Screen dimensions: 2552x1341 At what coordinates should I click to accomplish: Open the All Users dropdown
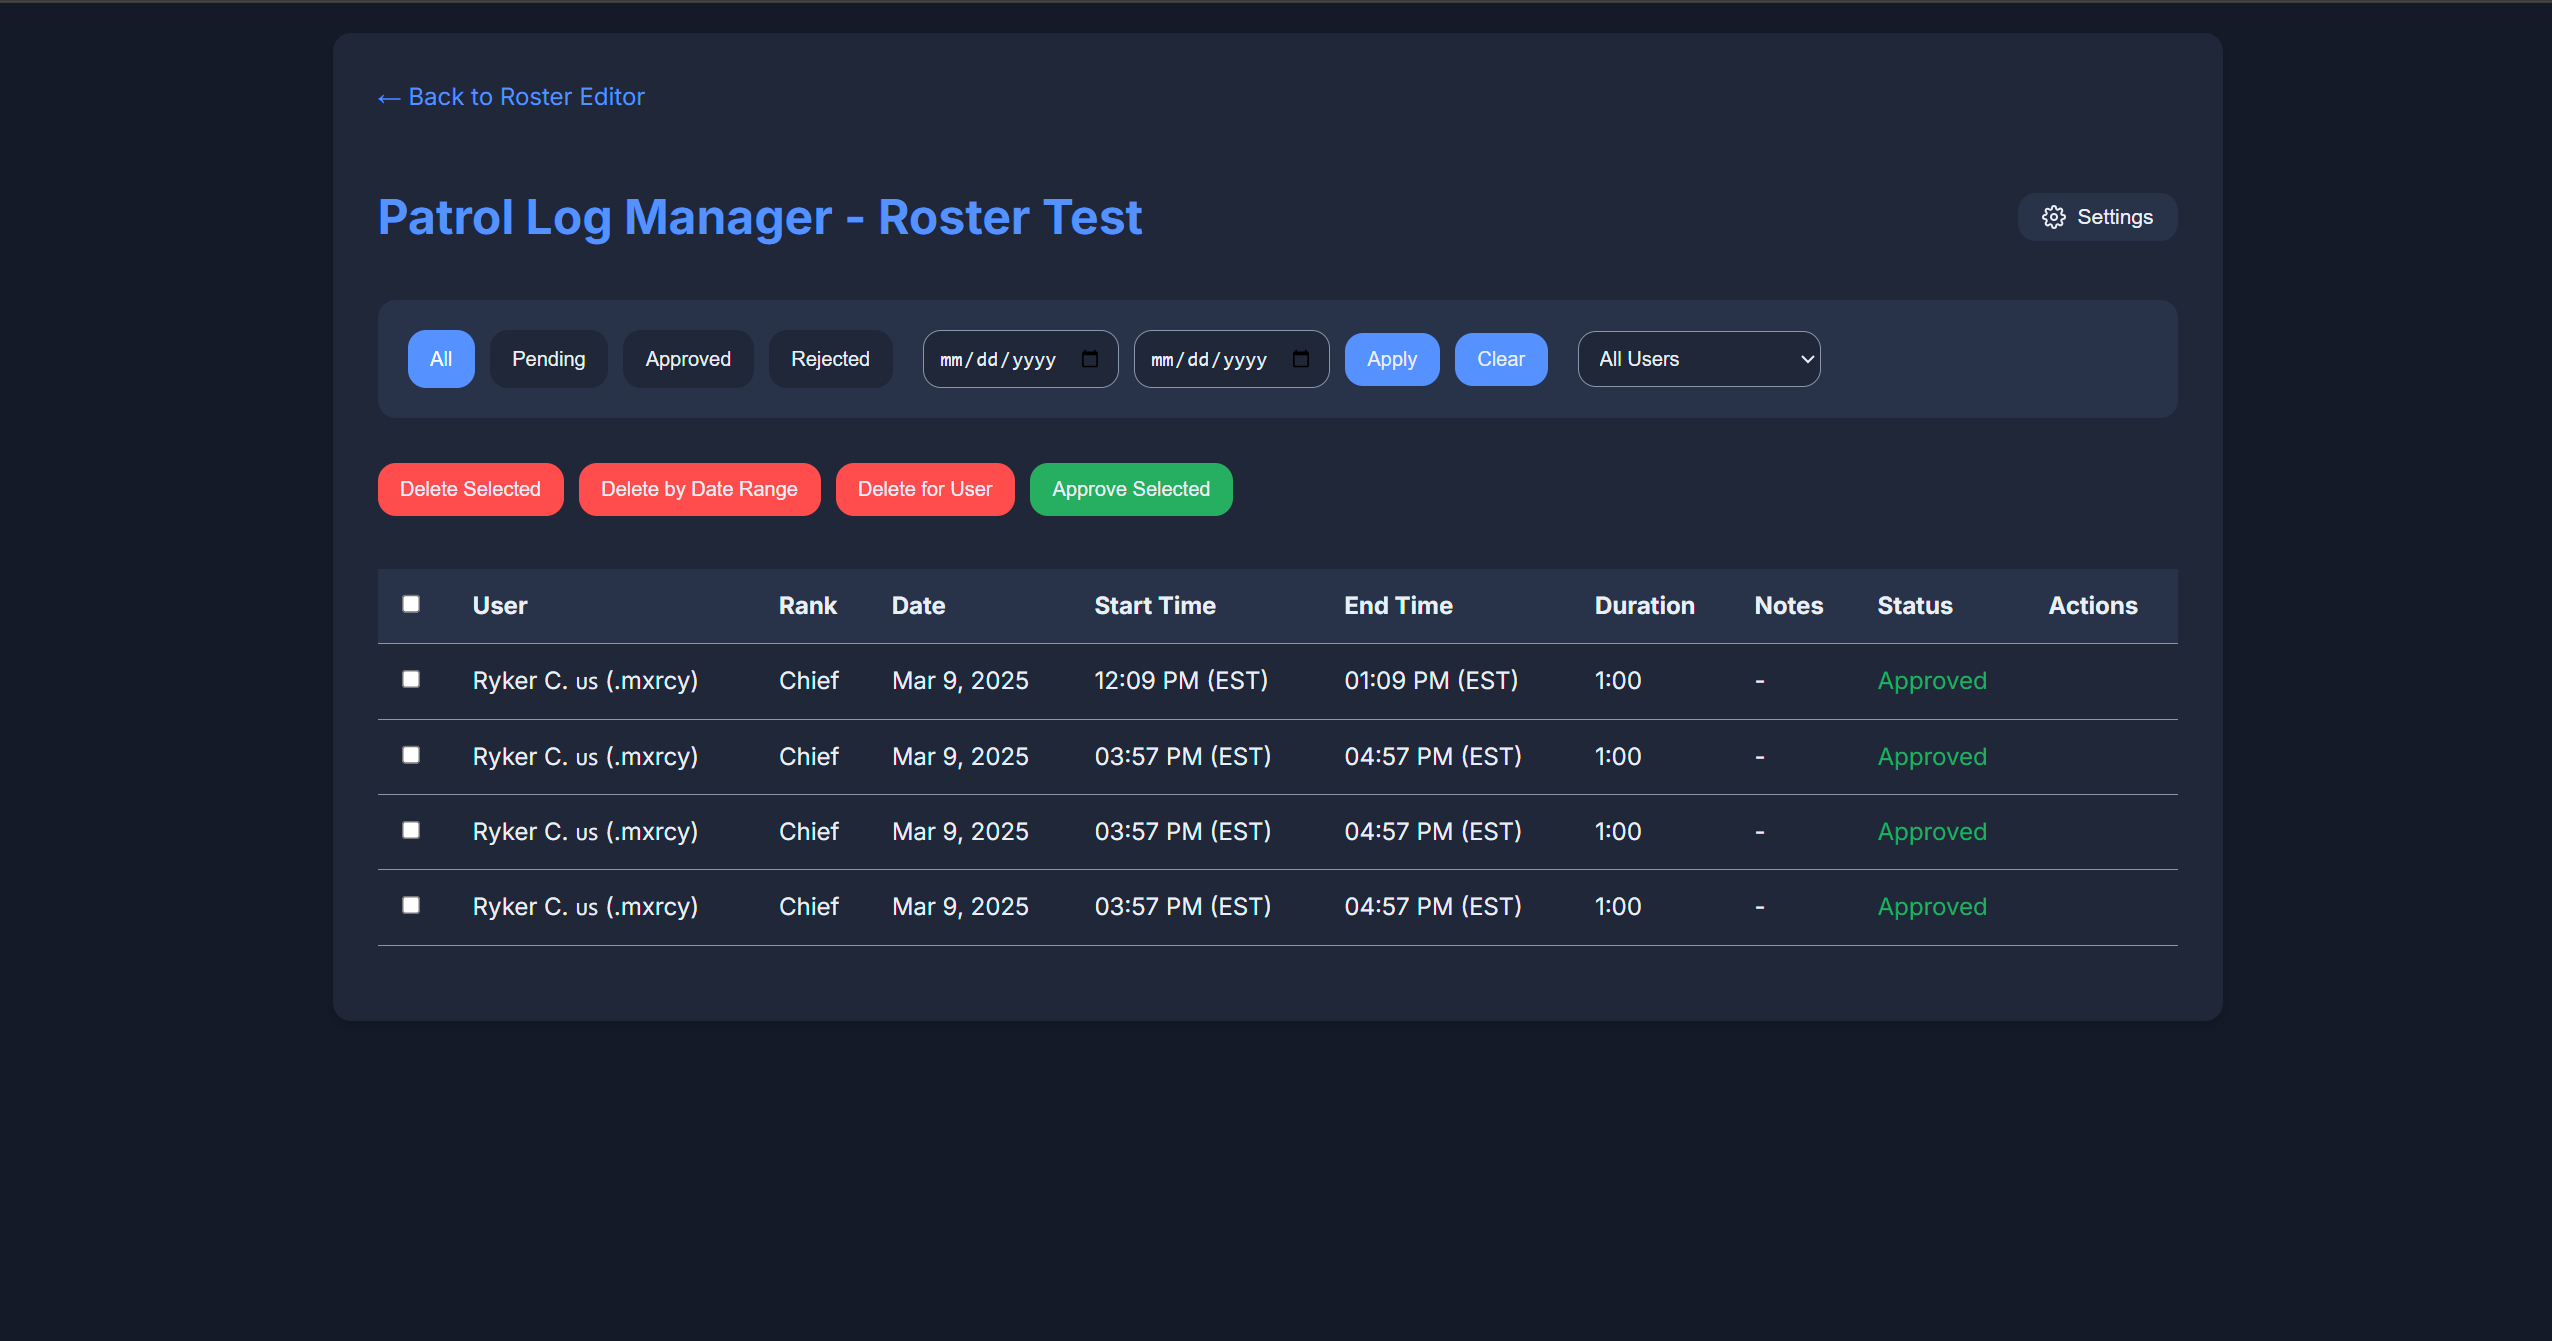1698,359
